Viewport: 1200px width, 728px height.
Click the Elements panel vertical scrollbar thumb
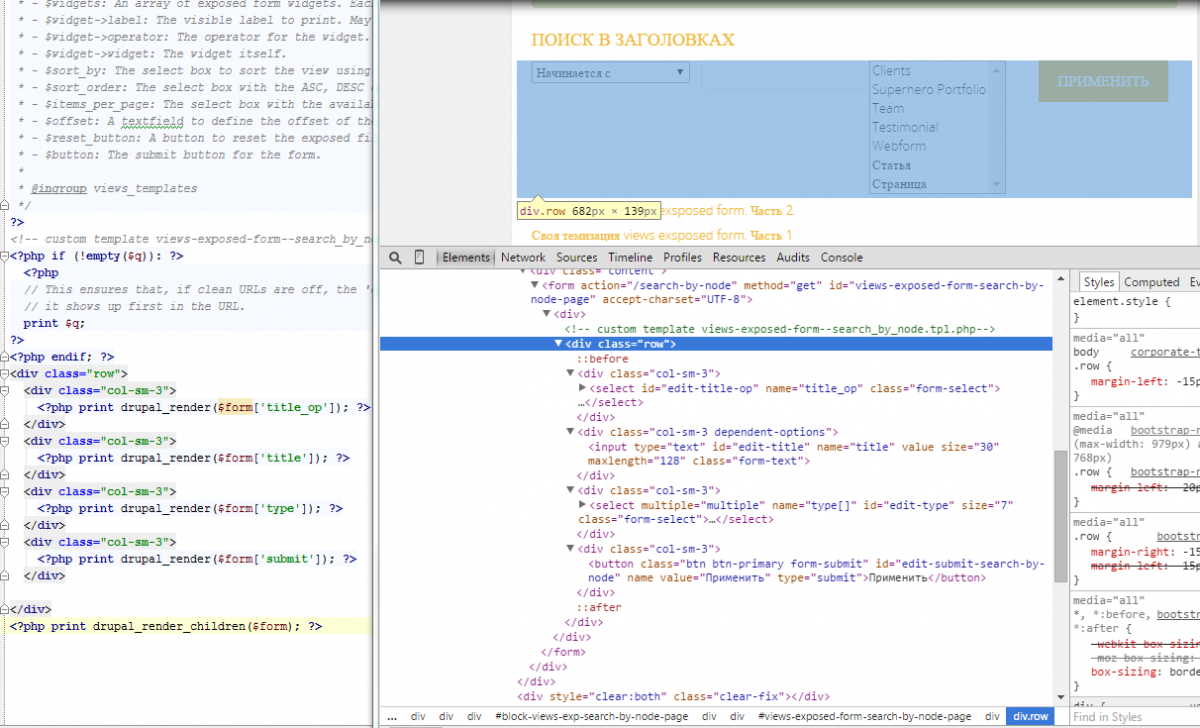(1059, 515)
